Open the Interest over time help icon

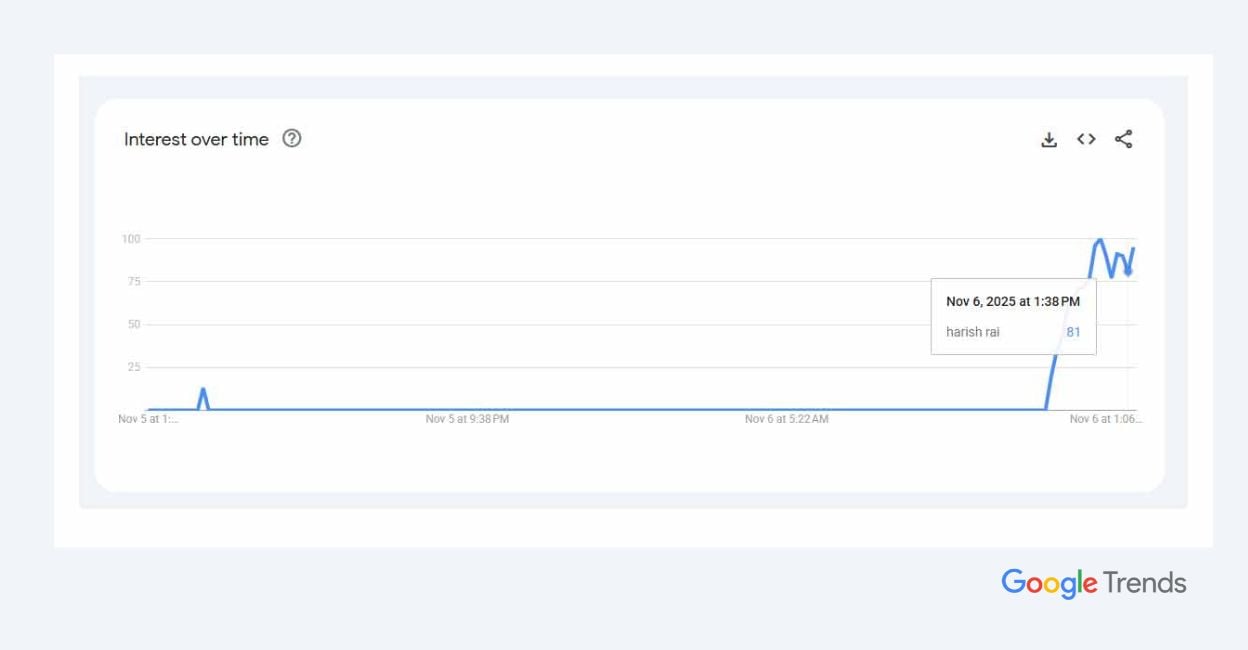(292, 139)
